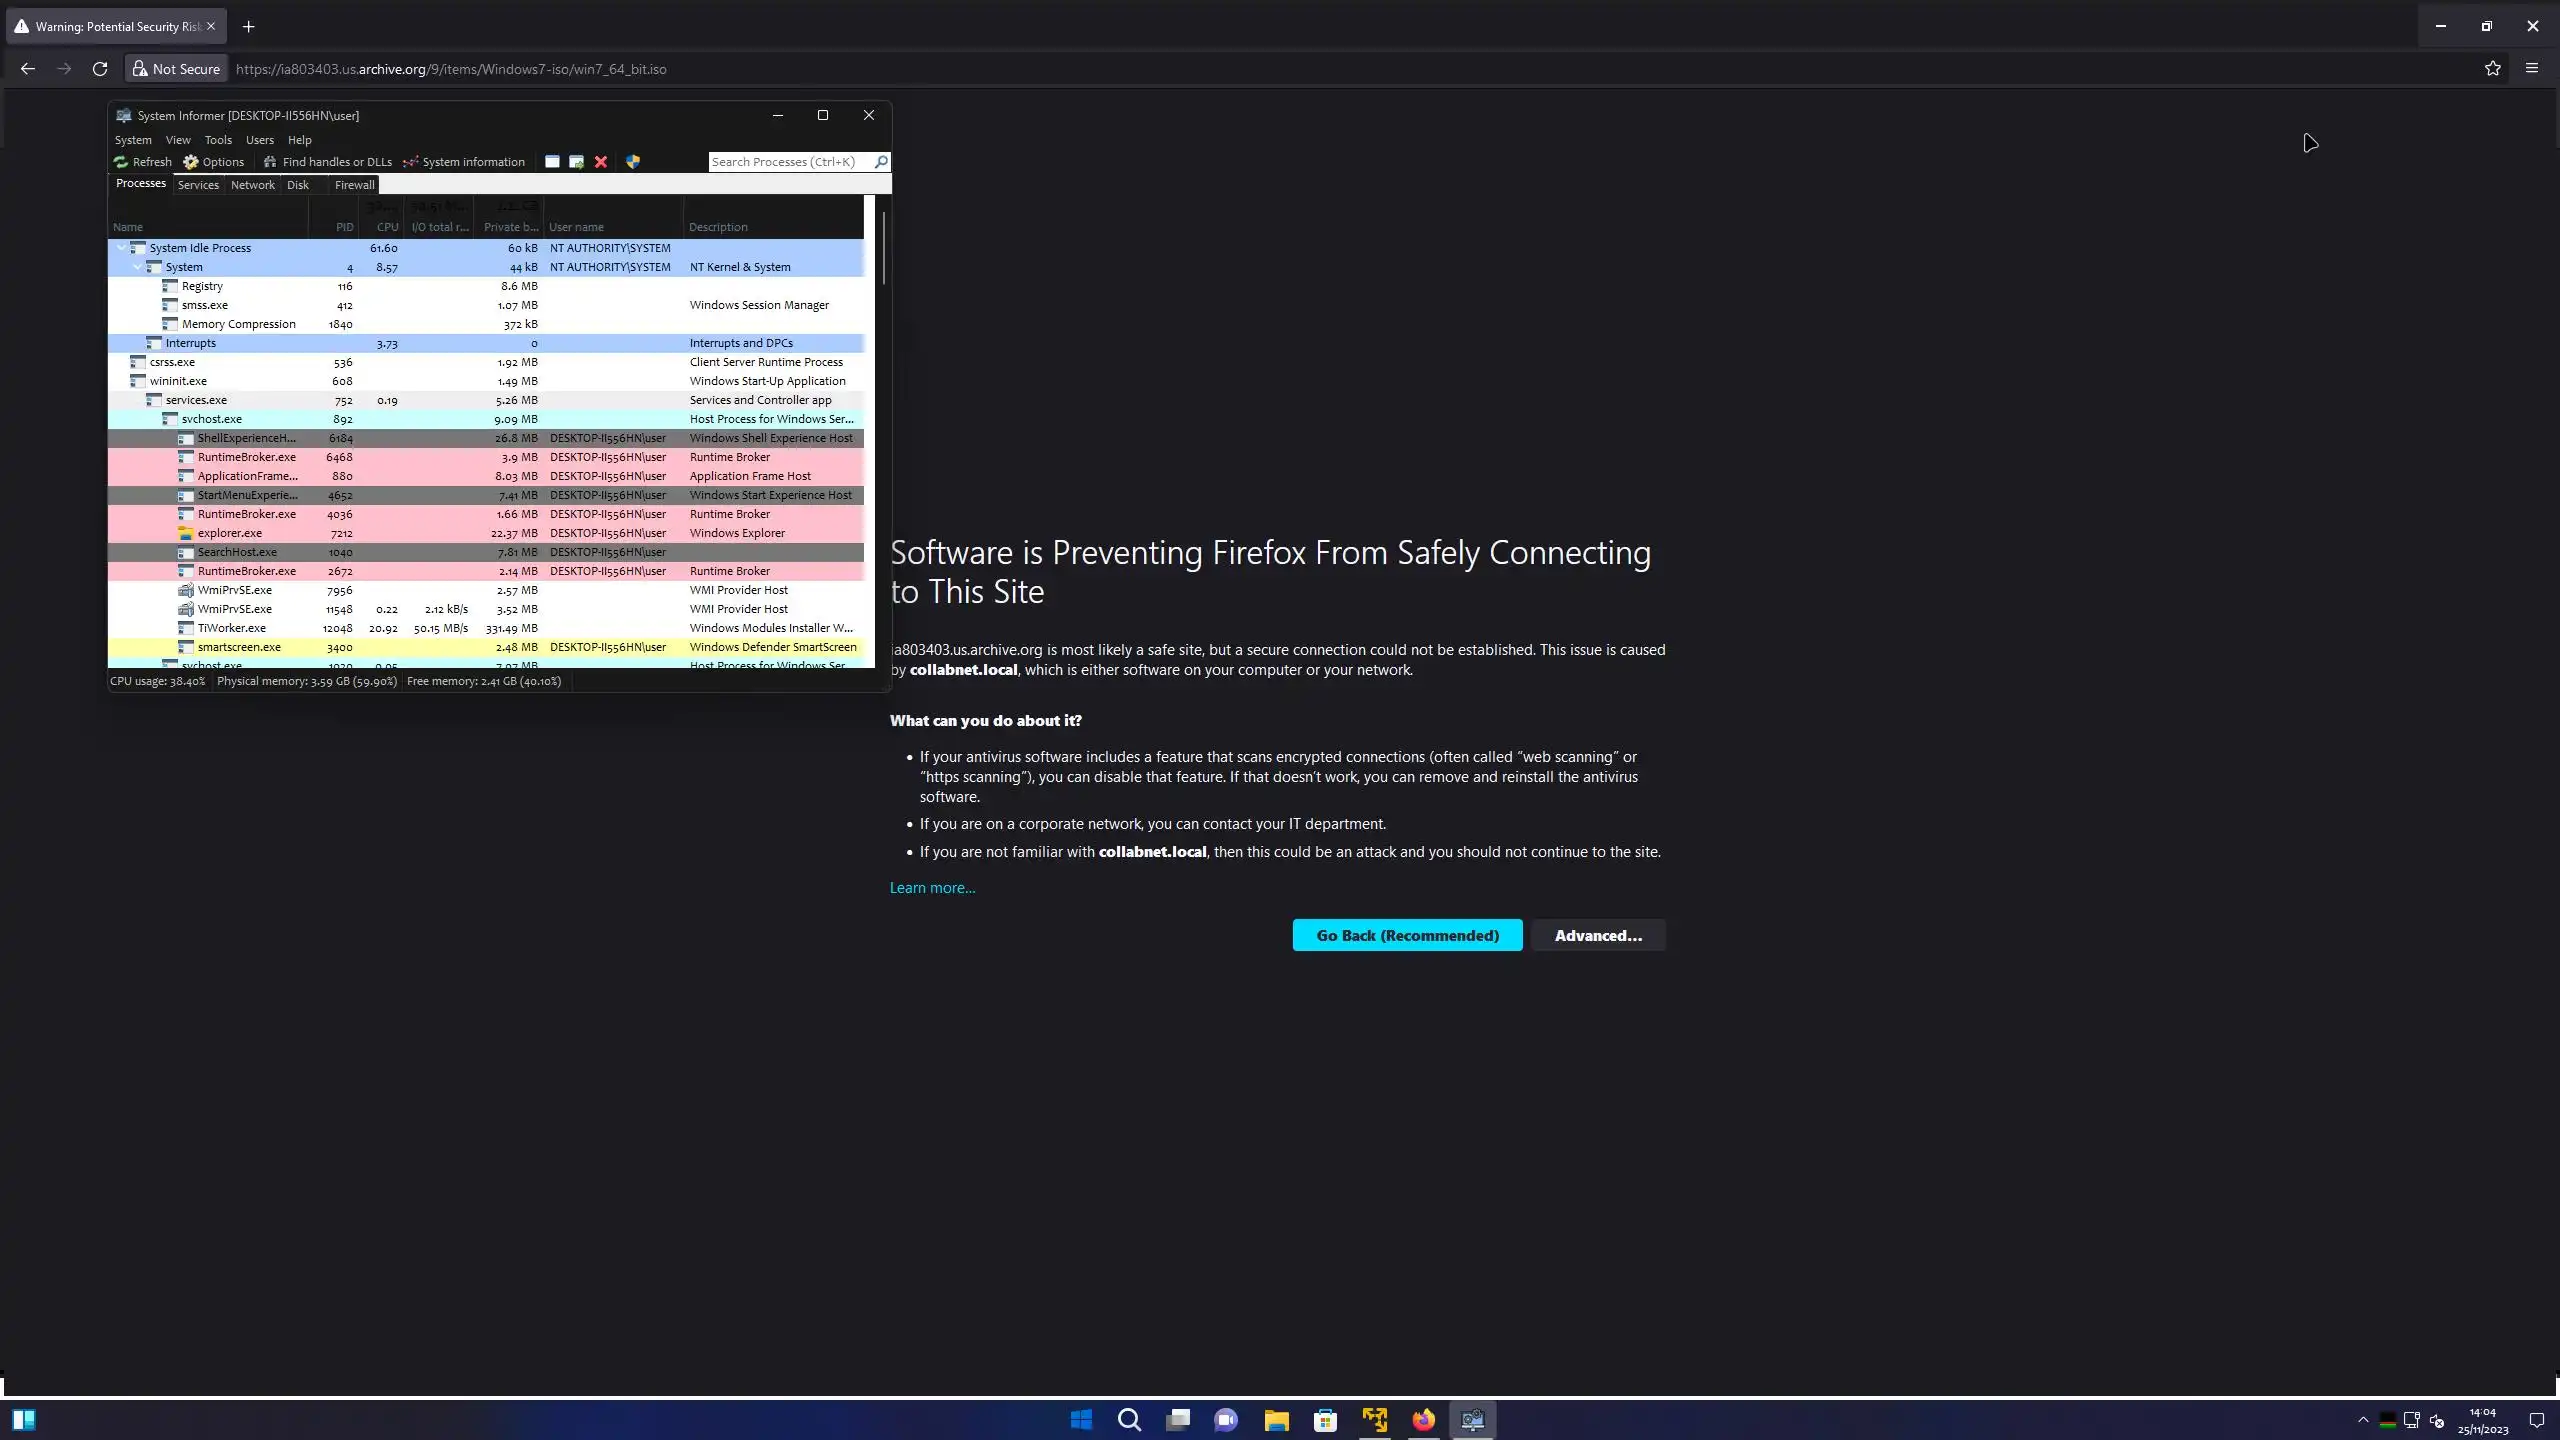Click the Refresh toolbar icon
This screenshot has width=2560, height=1440.
coord(121,162)
